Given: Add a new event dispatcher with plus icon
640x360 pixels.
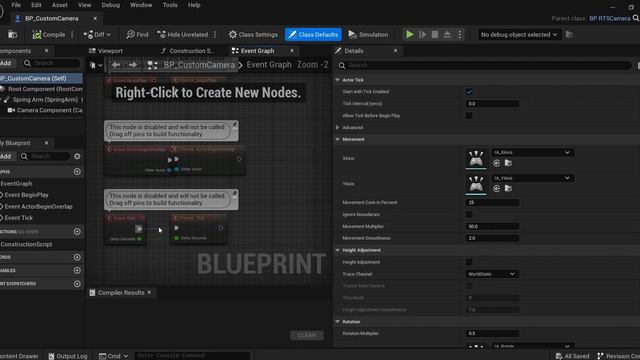Looking at the screenshot, I should tap(77, 284).
